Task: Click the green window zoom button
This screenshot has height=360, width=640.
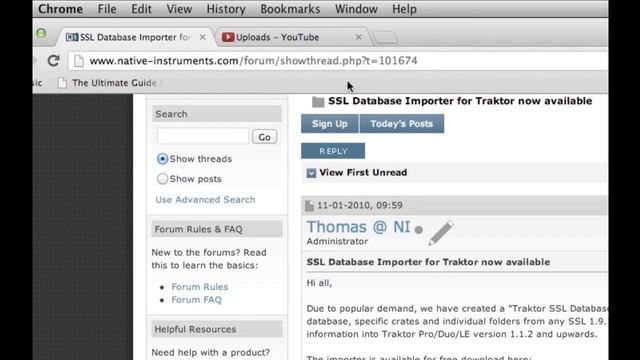Action: pyautogui.click(x=41, y=33)
